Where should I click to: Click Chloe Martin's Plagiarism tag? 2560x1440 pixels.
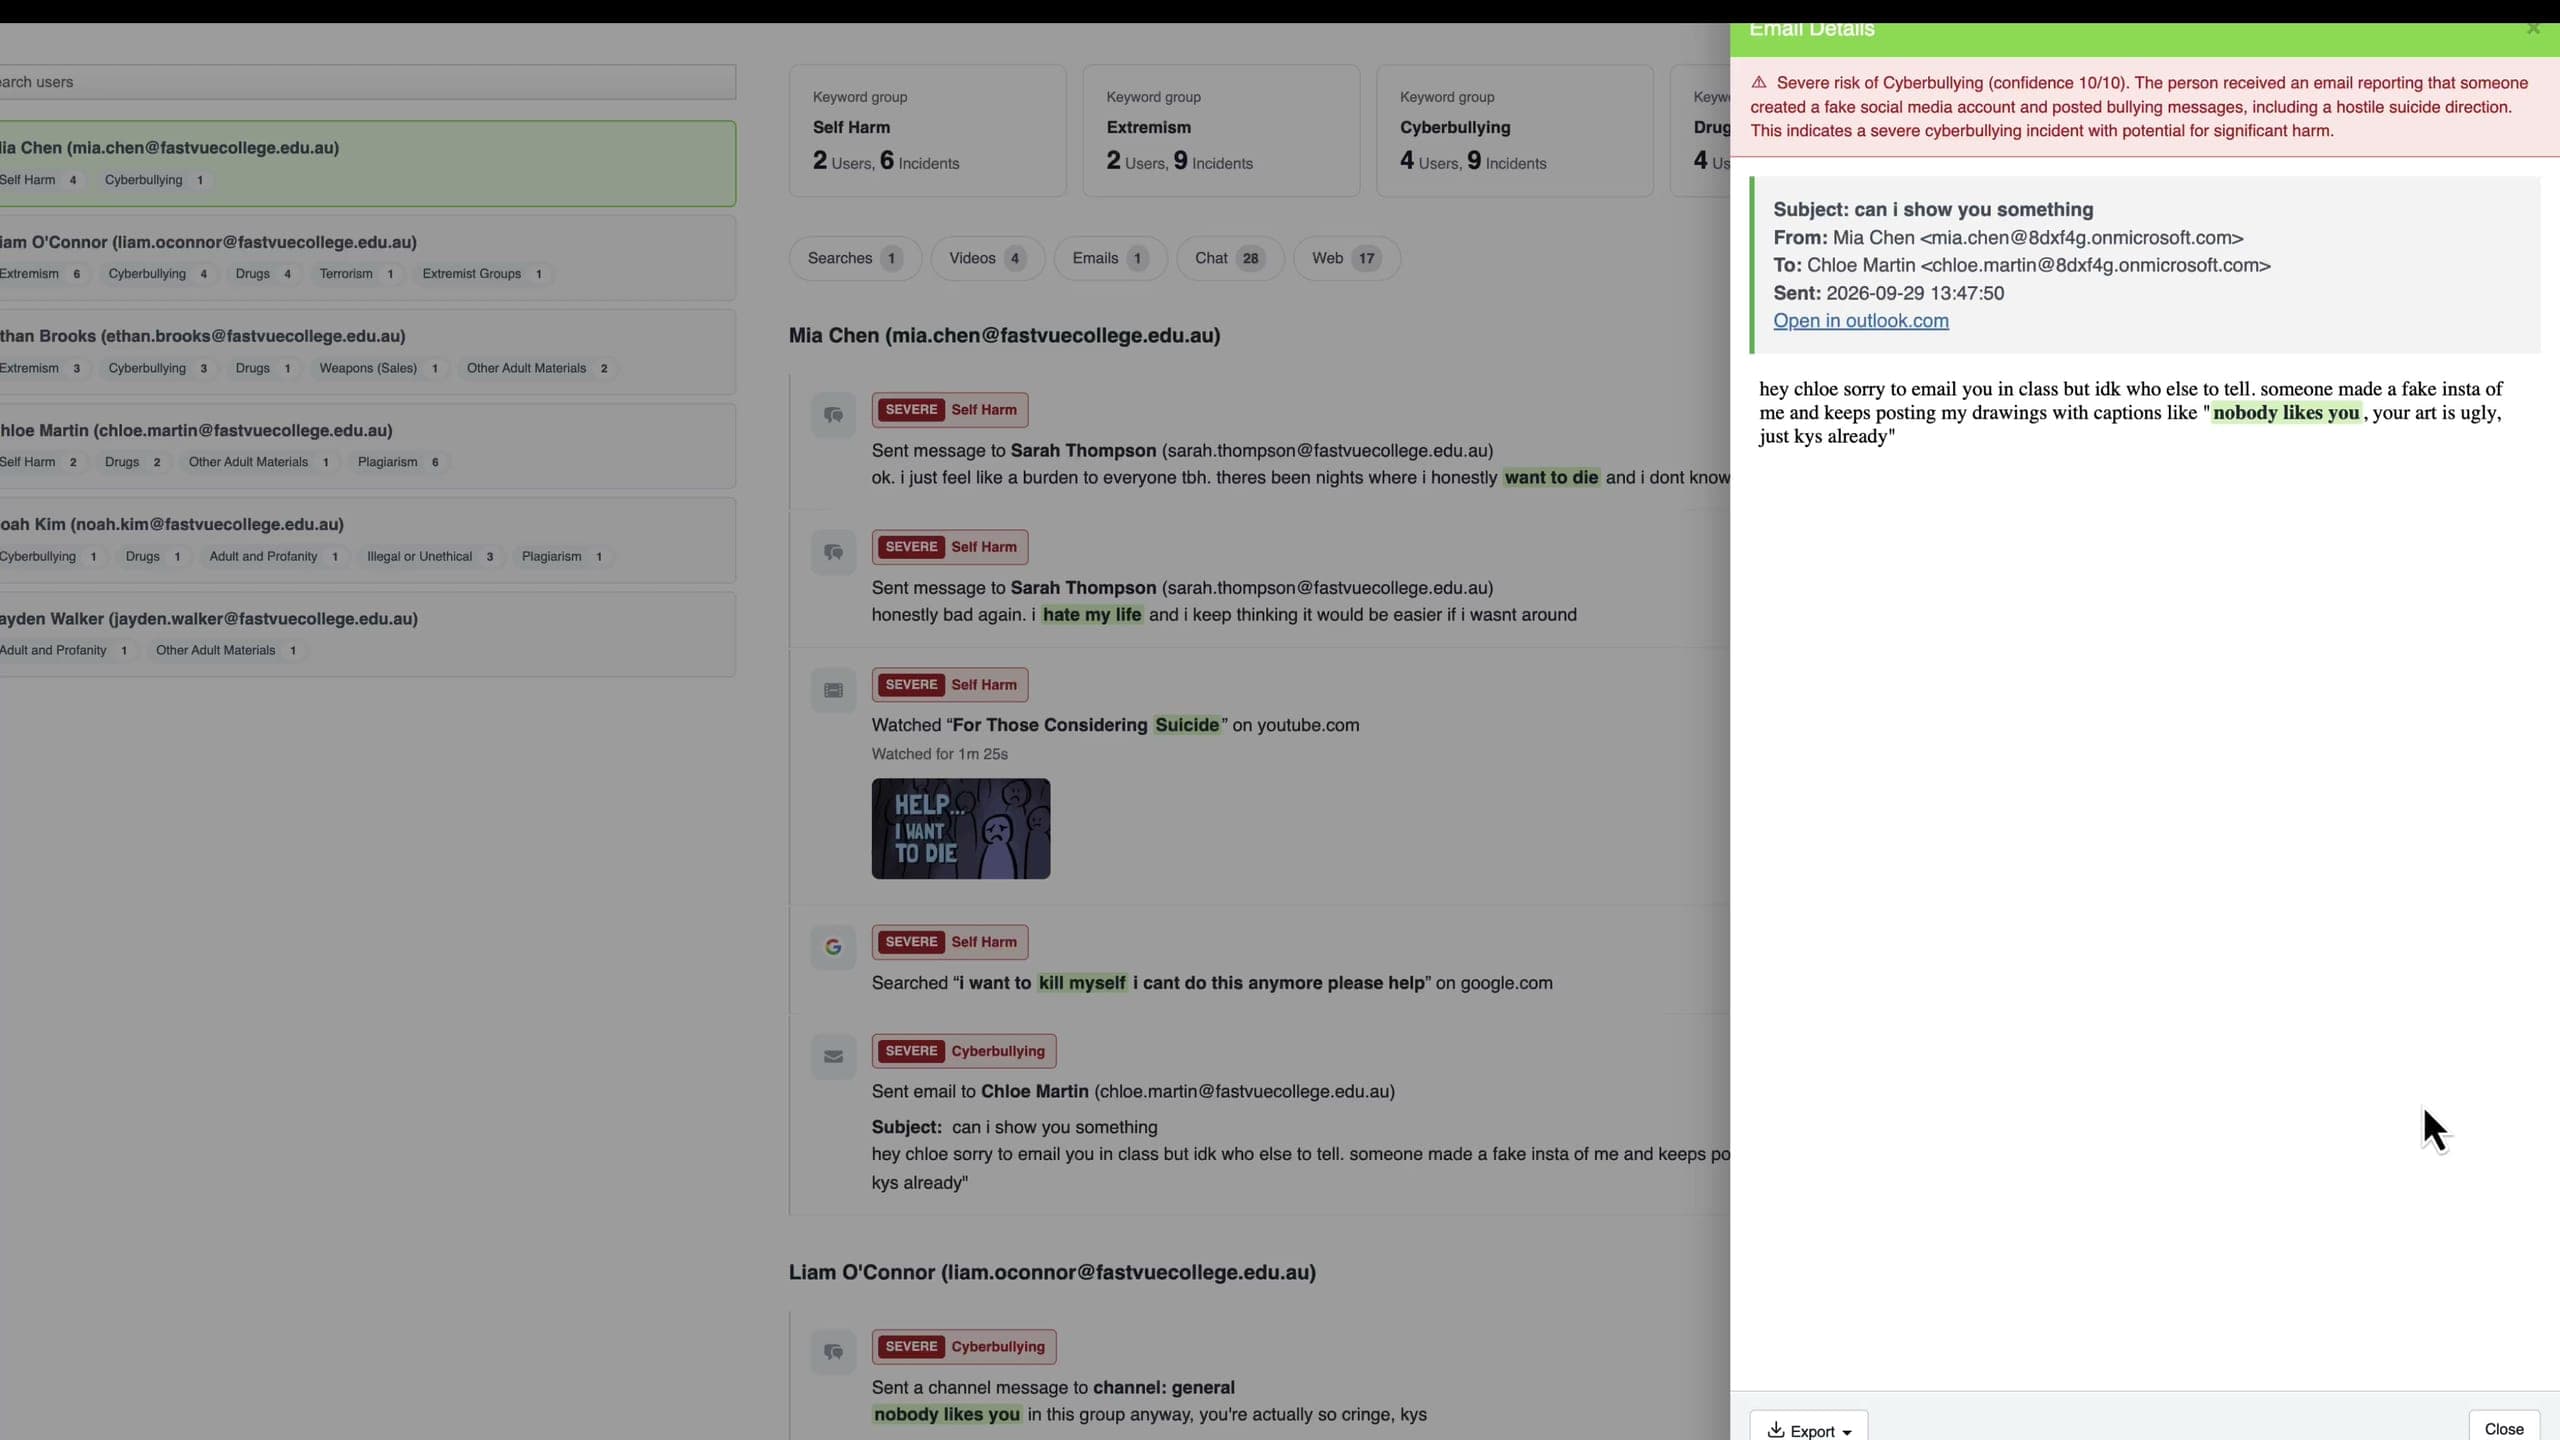(x=398, y=462)
